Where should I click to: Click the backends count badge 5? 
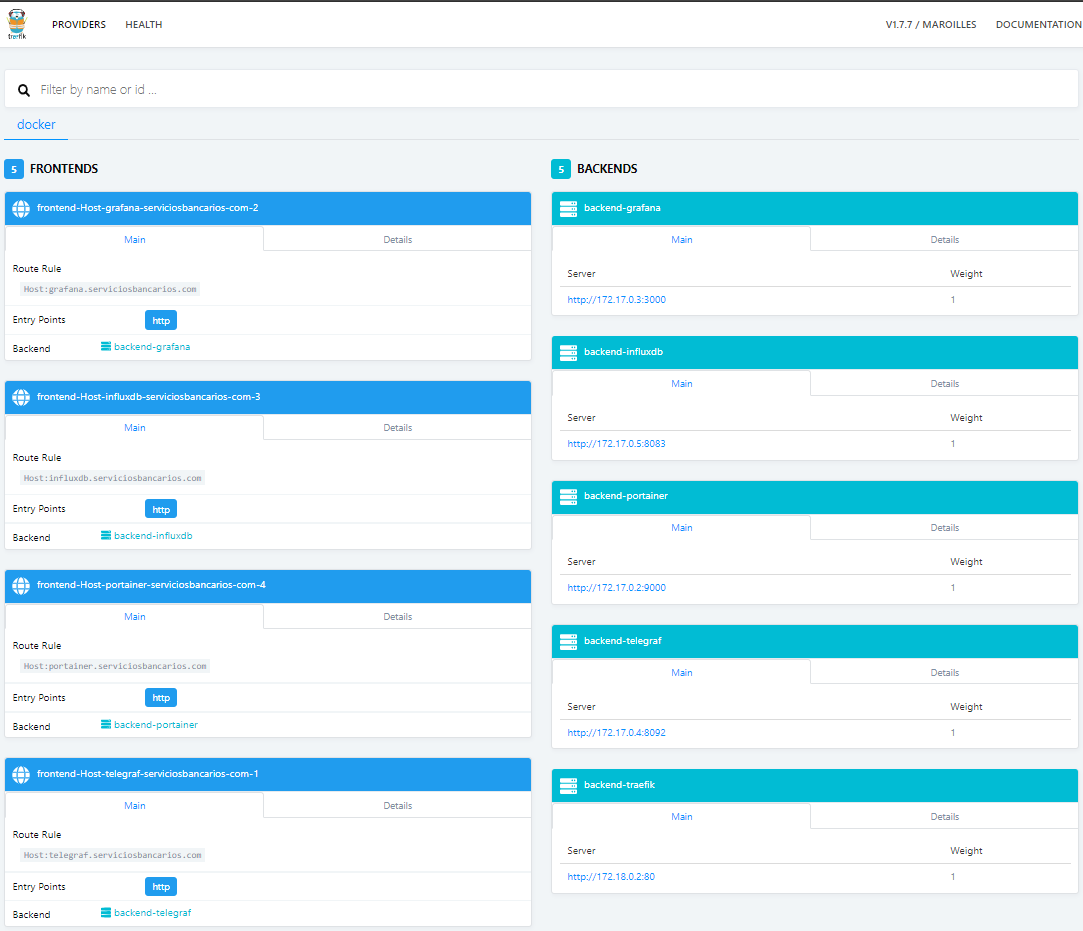tap(561, 169)
